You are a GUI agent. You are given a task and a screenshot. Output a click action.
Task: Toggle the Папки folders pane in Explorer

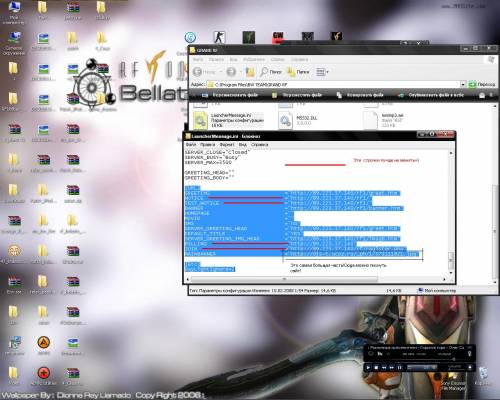[x=298, y=72]
